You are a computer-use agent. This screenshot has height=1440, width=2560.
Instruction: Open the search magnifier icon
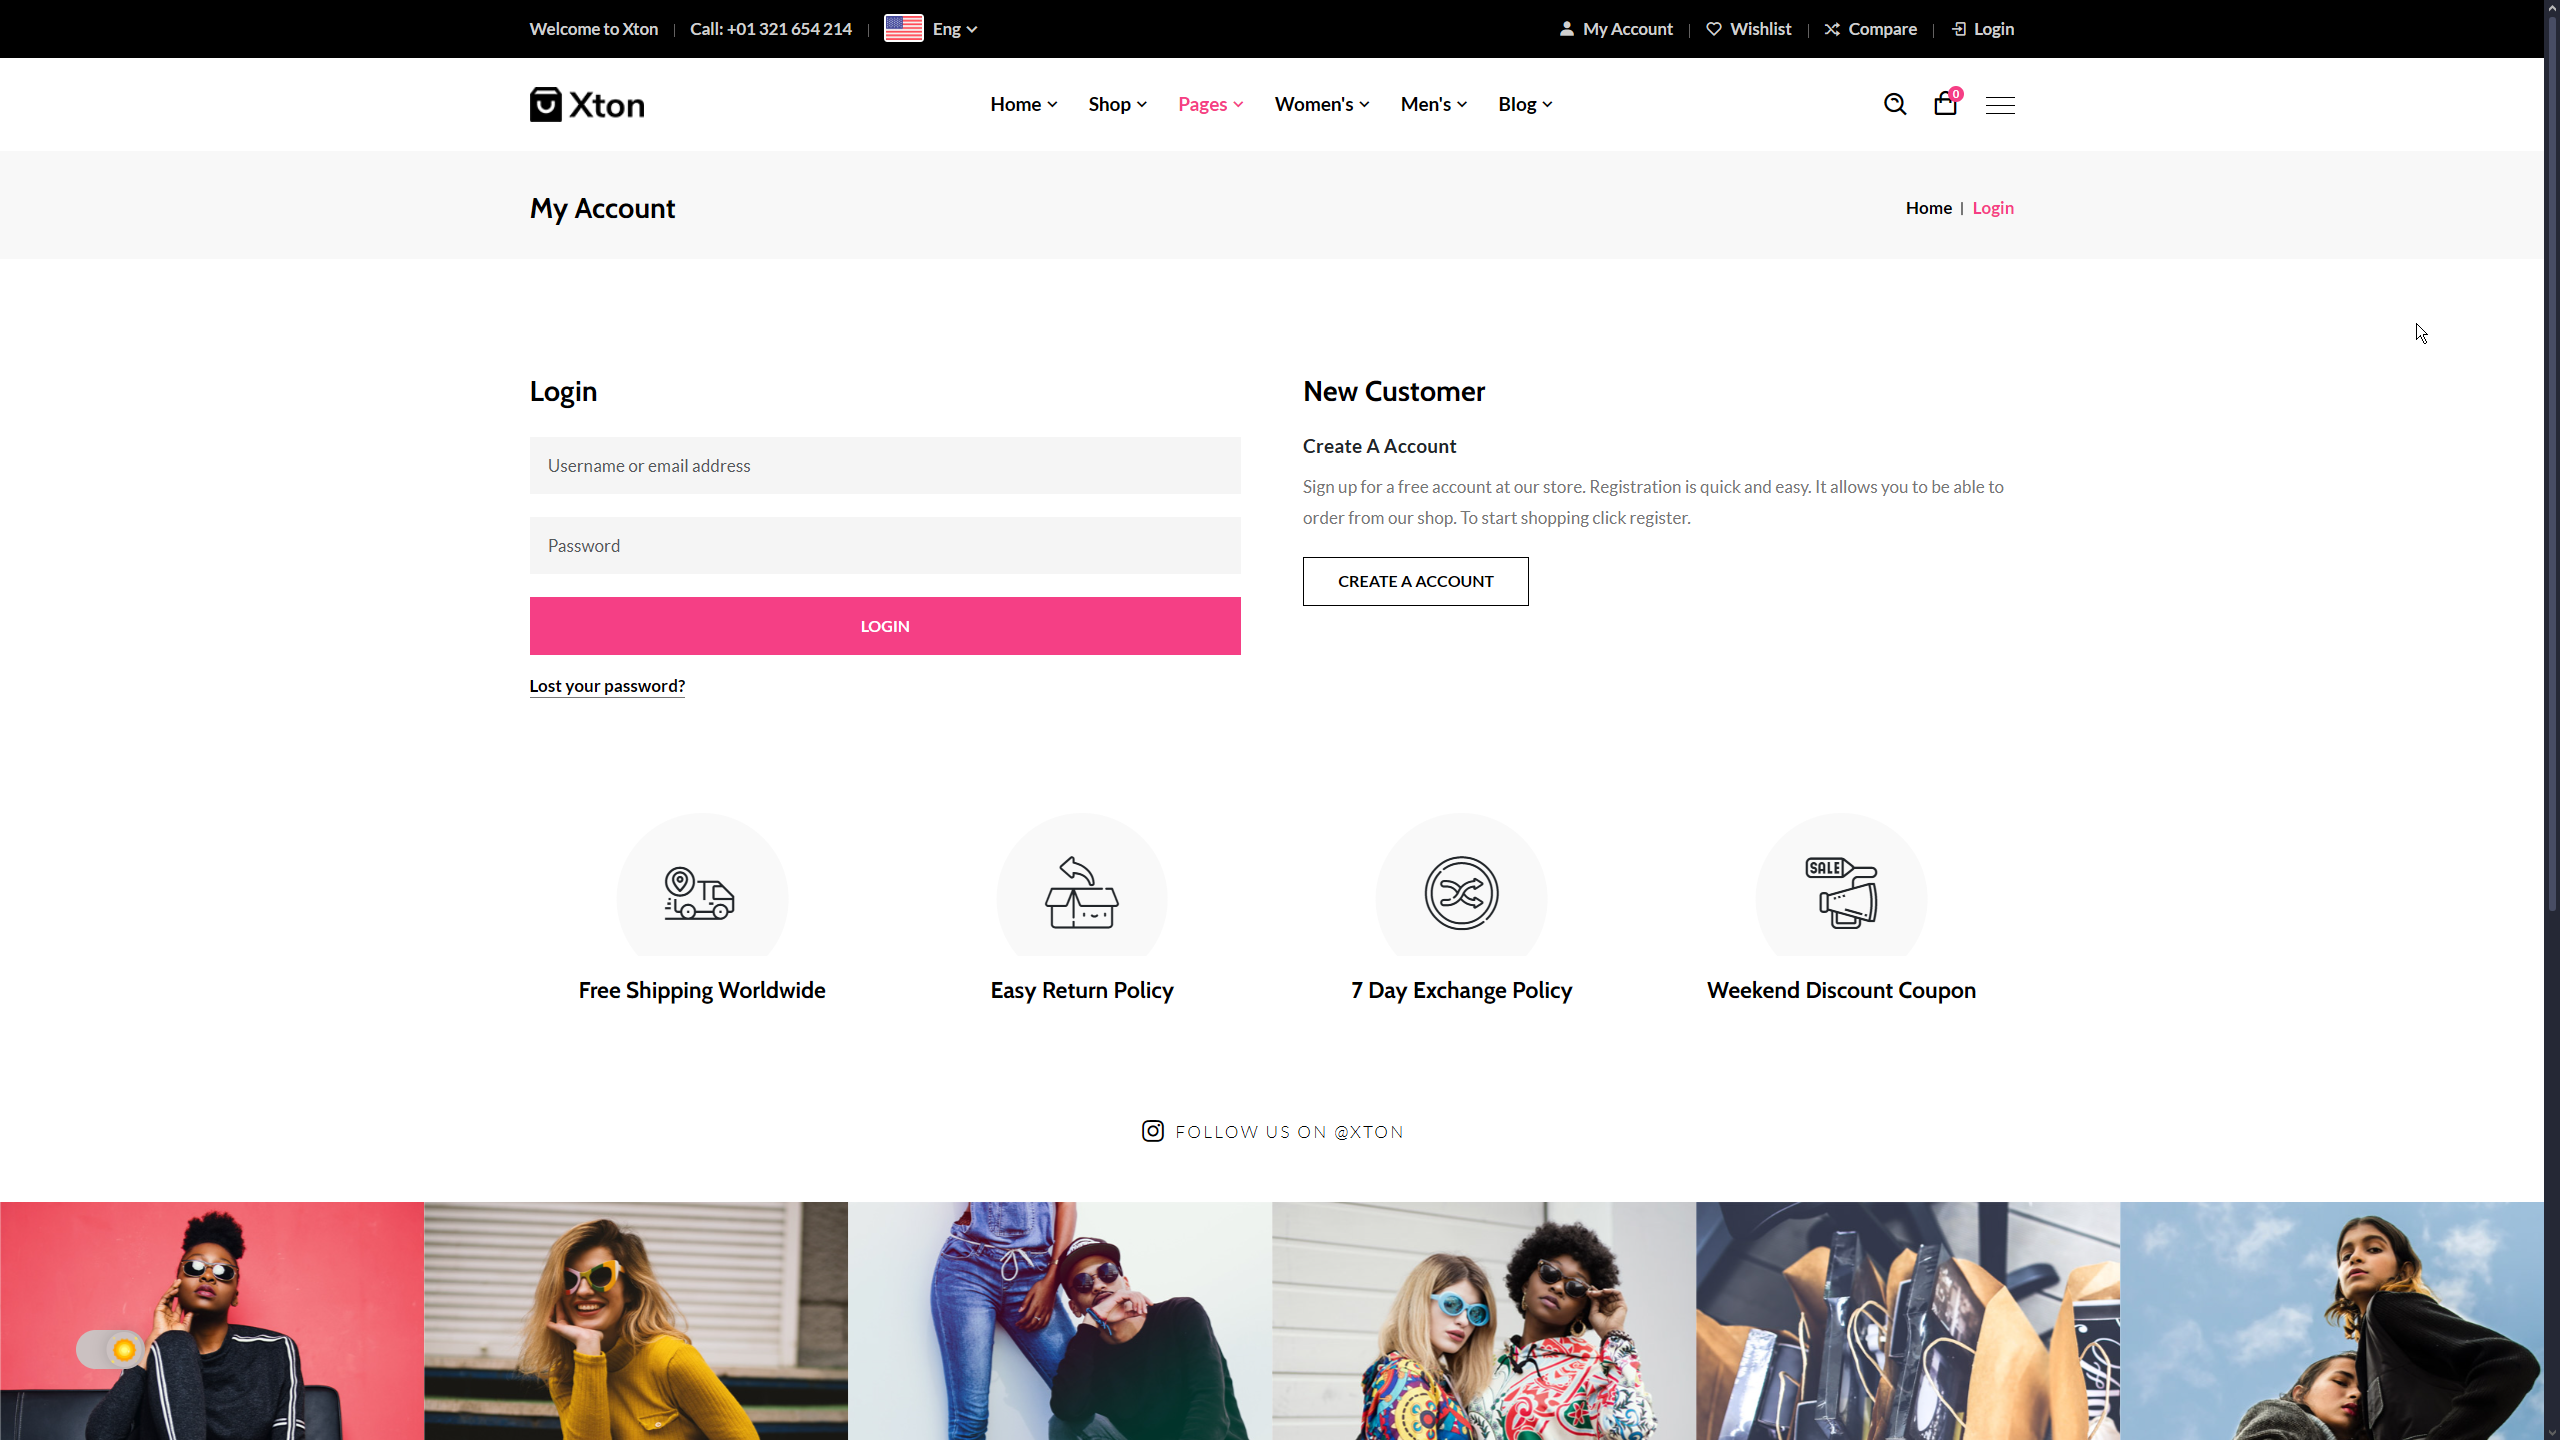(1894, 104)
